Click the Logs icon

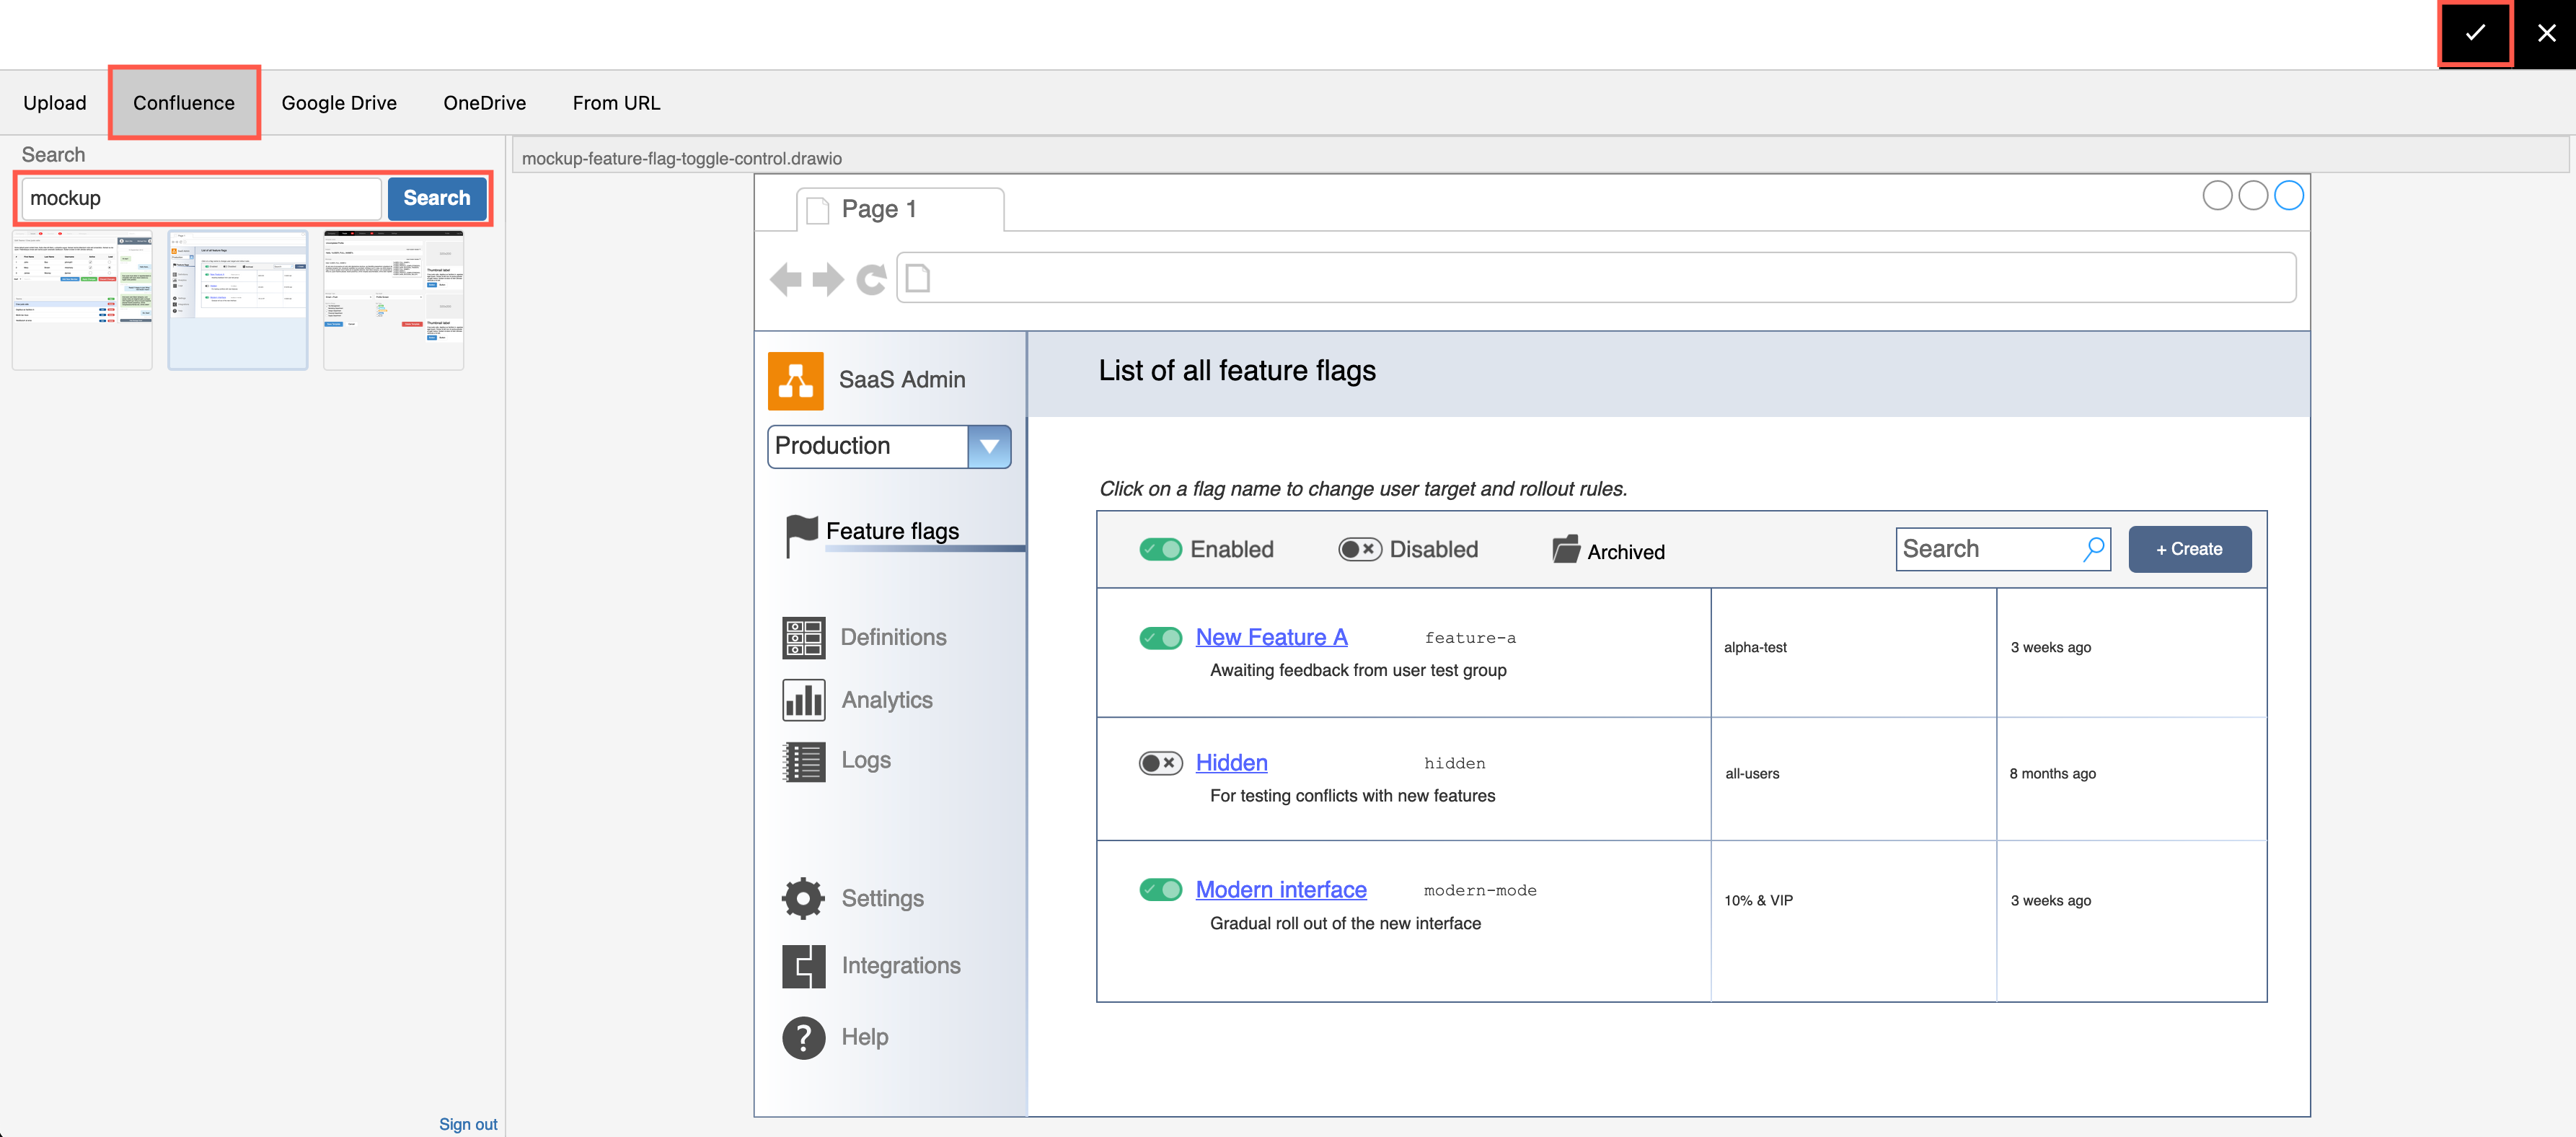click(803, 760)
